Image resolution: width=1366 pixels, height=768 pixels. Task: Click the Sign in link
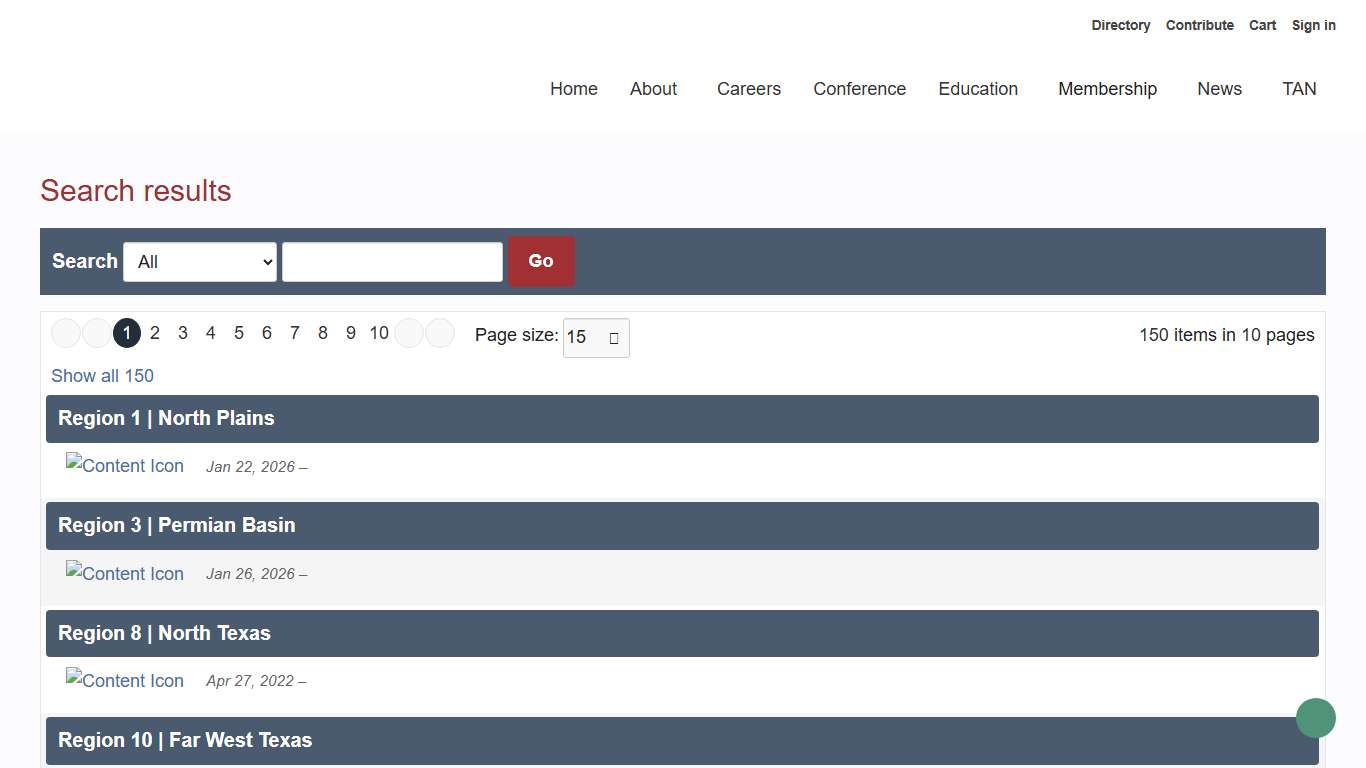pyautogui.click(x=1313, y=25)
